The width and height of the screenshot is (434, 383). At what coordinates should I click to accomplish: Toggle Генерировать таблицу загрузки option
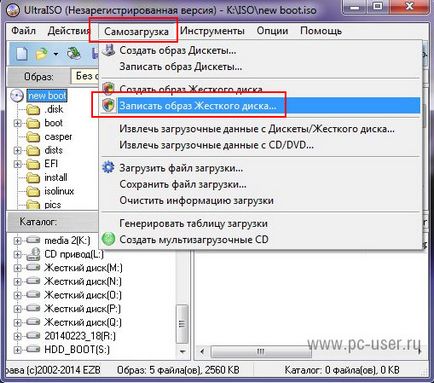(x=261, y=223)
